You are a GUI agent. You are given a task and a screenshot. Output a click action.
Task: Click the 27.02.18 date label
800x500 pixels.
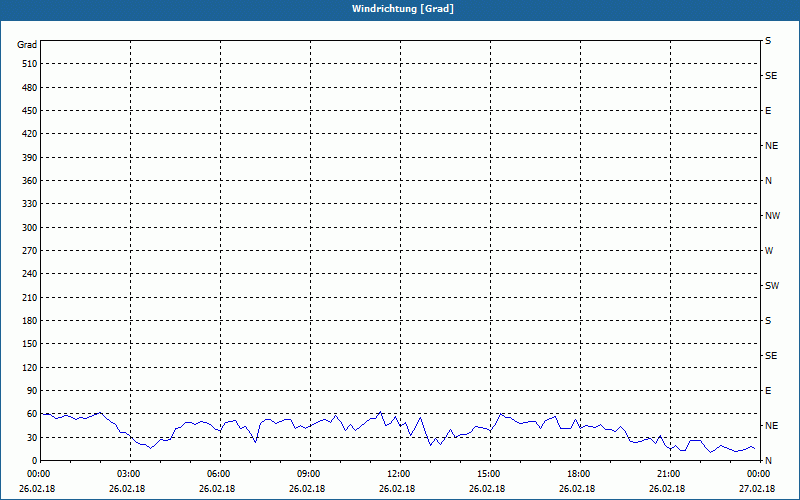pyautogui.click(x=757, y=489)
